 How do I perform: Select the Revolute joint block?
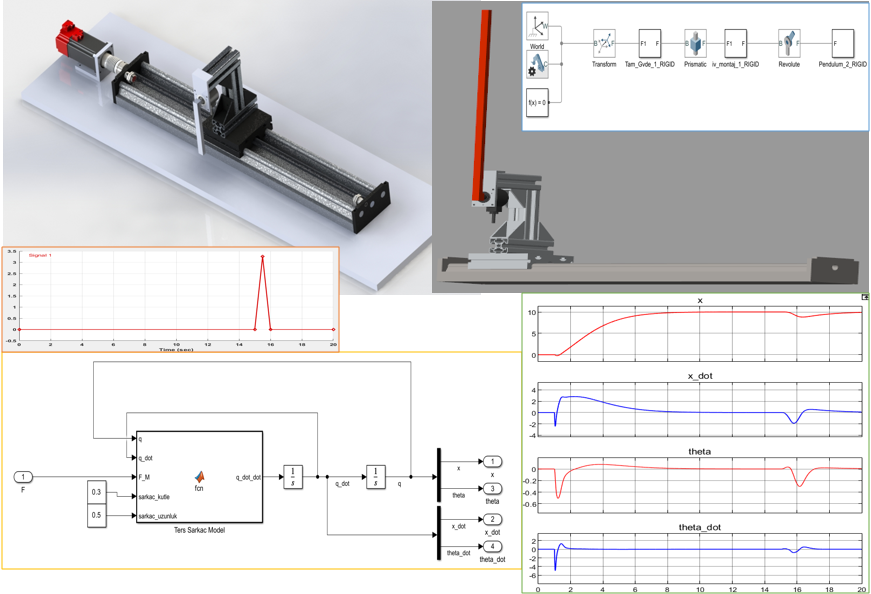pyautogui.click(x=787, y=42)
